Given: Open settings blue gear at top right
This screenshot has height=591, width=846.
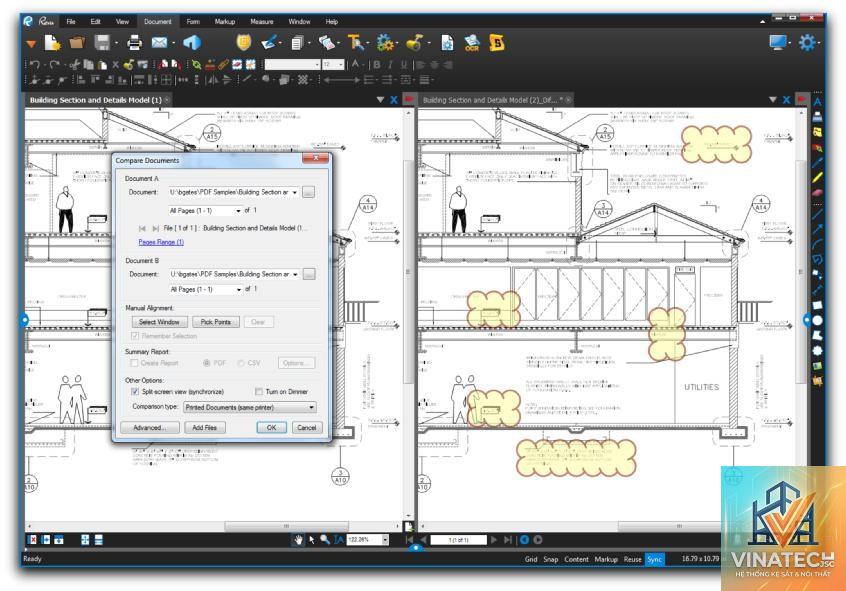Looking at the screenshot, I should point(807,42).
